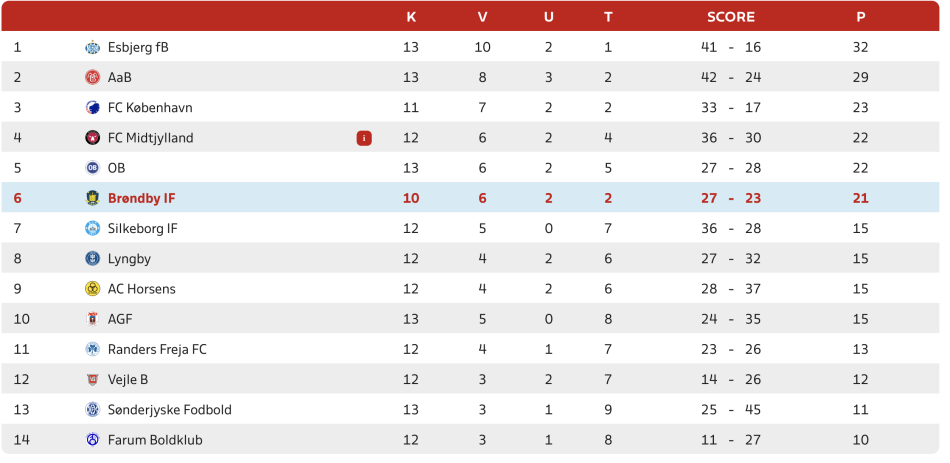Click the Esbjerg fB club logo
The width and height of the screenshot is (950, 463).
pos(93,47)
